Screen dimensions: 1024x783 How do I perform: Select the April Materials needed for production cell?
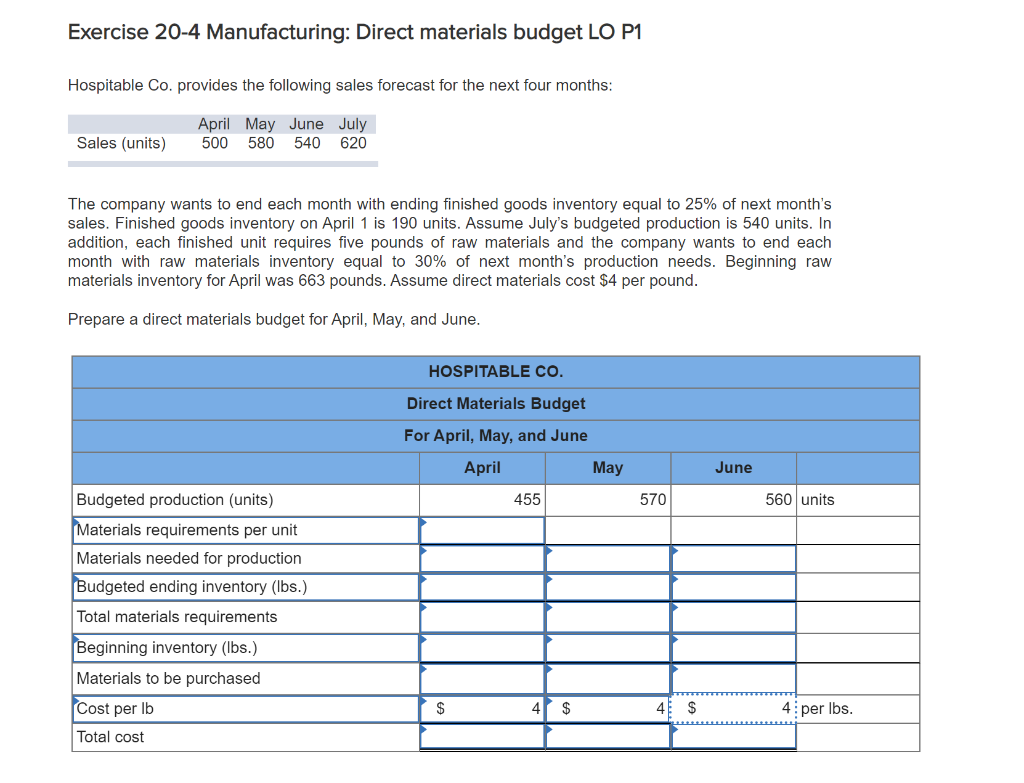[482, 558]
